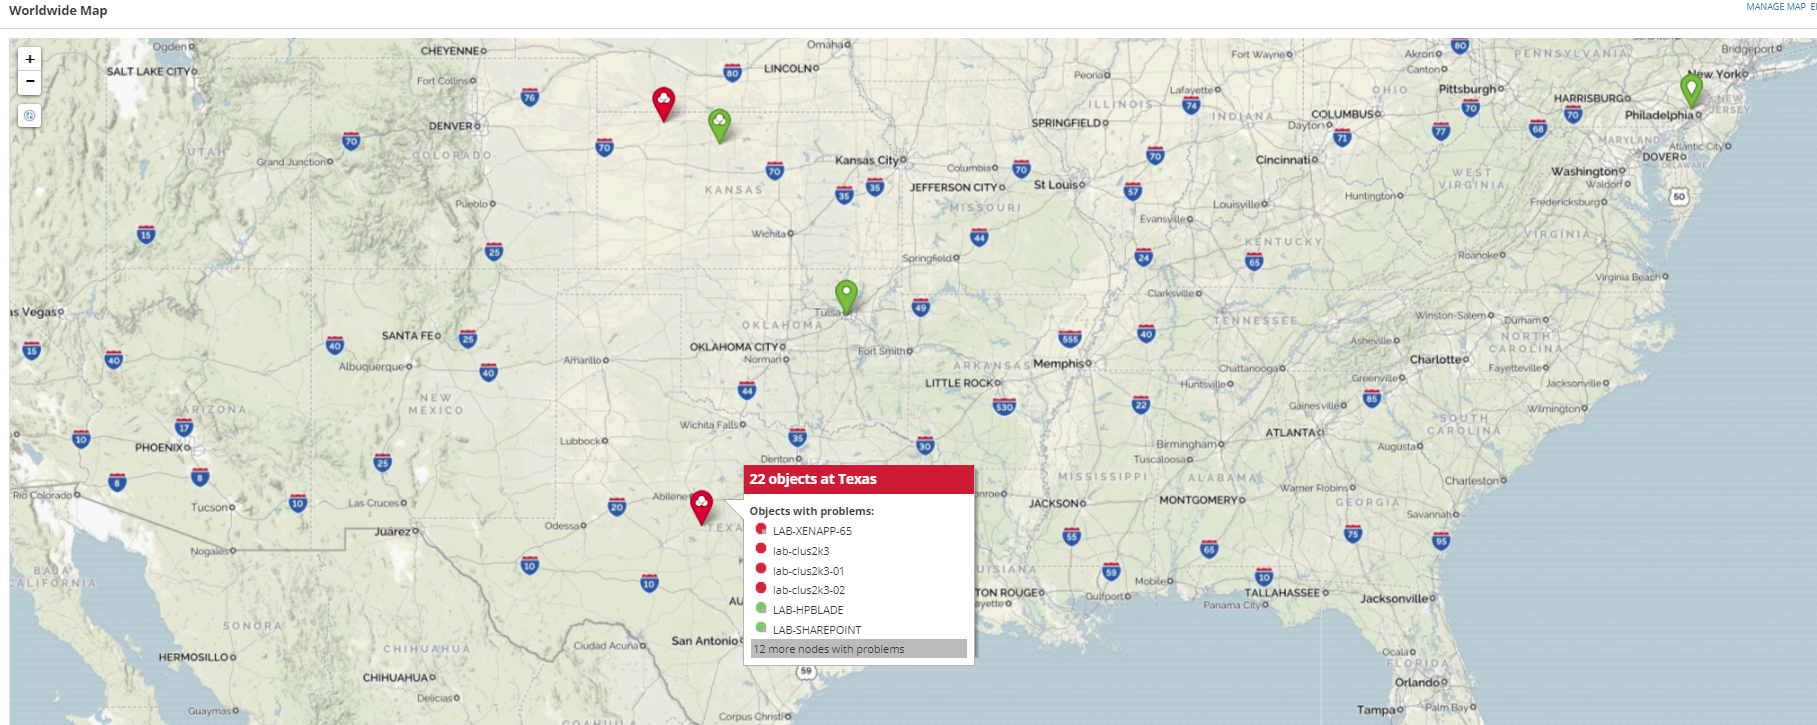Click green status dot beside LAB-HPBLADE

(x=761, y=608)
